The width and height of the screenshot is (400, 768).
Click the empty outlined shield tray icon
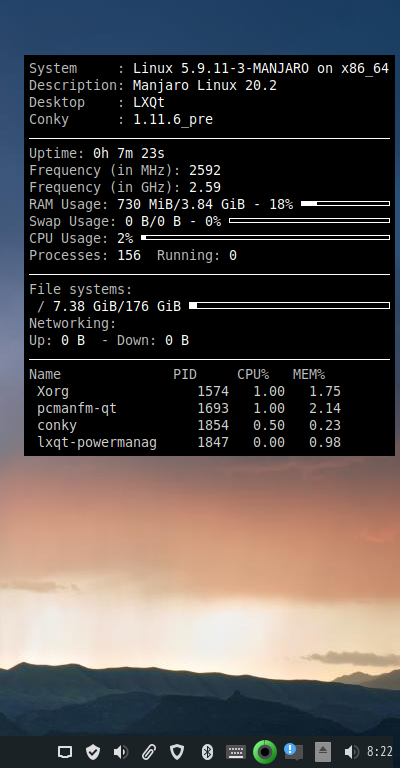(177, 752)
